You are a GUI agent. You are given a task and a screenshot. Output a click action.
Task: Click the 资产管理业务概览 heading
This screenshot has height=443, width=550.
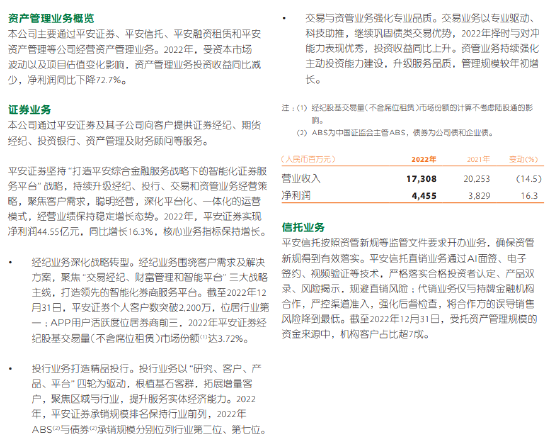pos(51,18)
